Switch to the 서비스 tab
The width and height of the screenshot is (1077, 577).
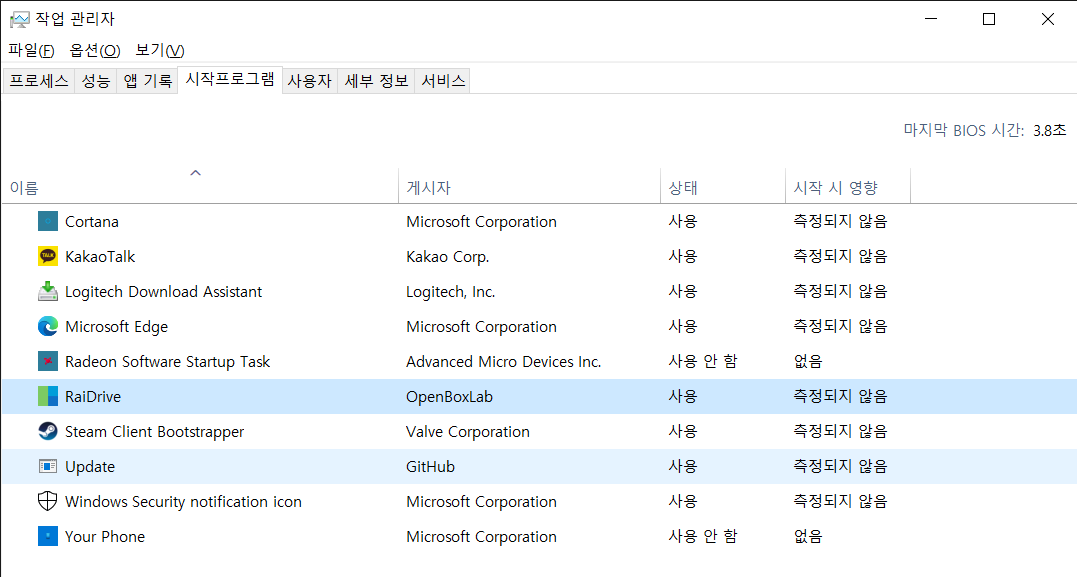click(x=443, y=81)
